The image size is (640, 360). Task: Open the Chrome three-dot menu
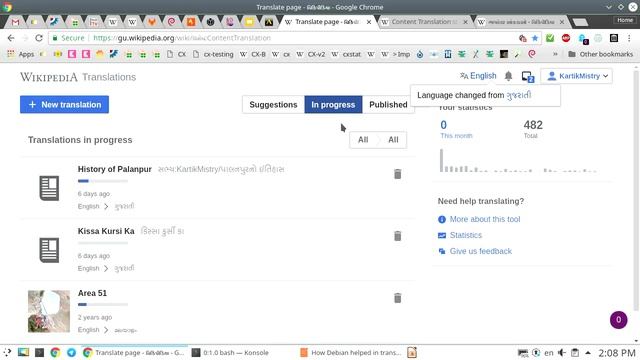629,38
